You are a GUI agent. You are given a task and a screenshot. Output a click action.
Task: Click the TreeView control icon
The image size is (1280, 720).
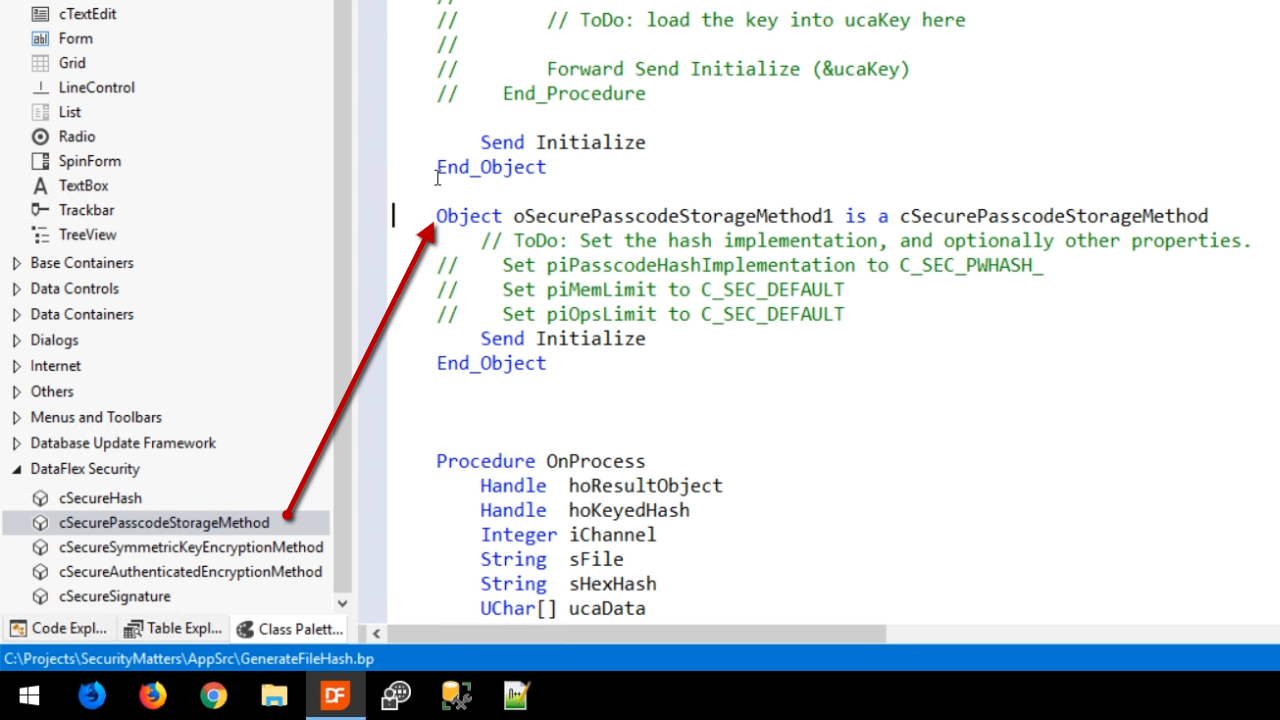(40, 235)
